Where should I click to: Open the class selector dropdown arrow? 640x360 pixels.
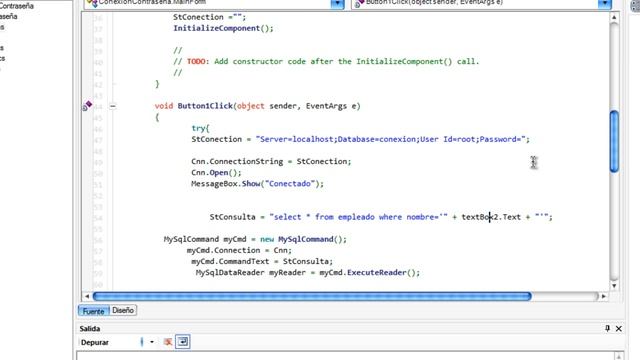click(337, 4)
